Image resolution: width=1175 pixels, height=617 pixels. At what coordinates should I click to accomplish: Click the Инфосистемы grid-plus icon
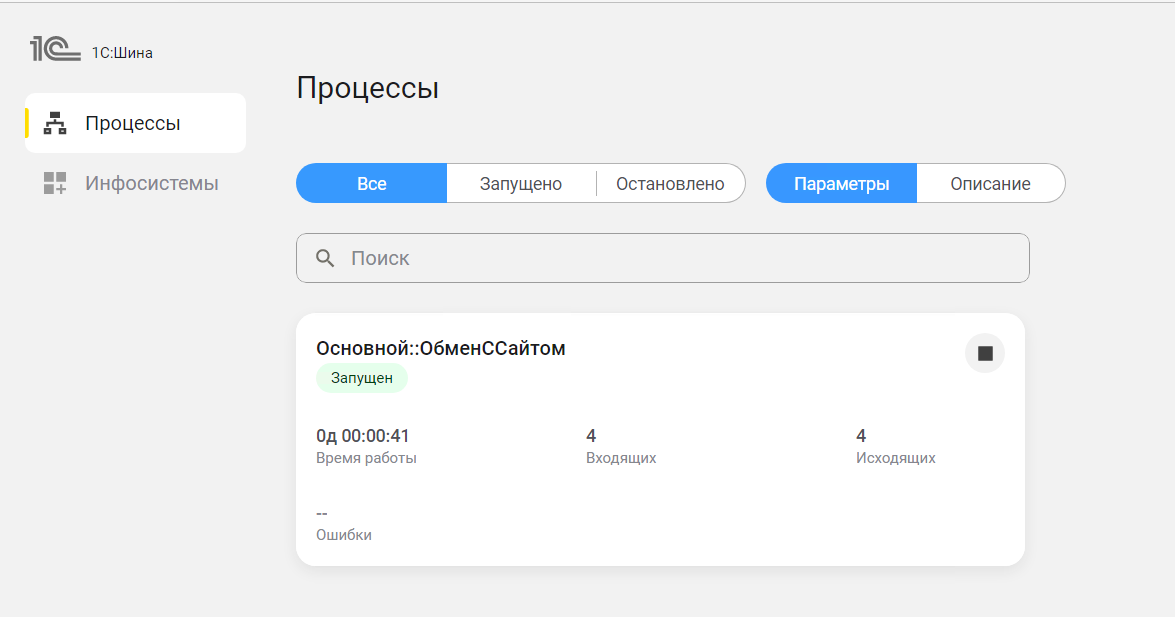pyautogui.click(x=55, y=184)
